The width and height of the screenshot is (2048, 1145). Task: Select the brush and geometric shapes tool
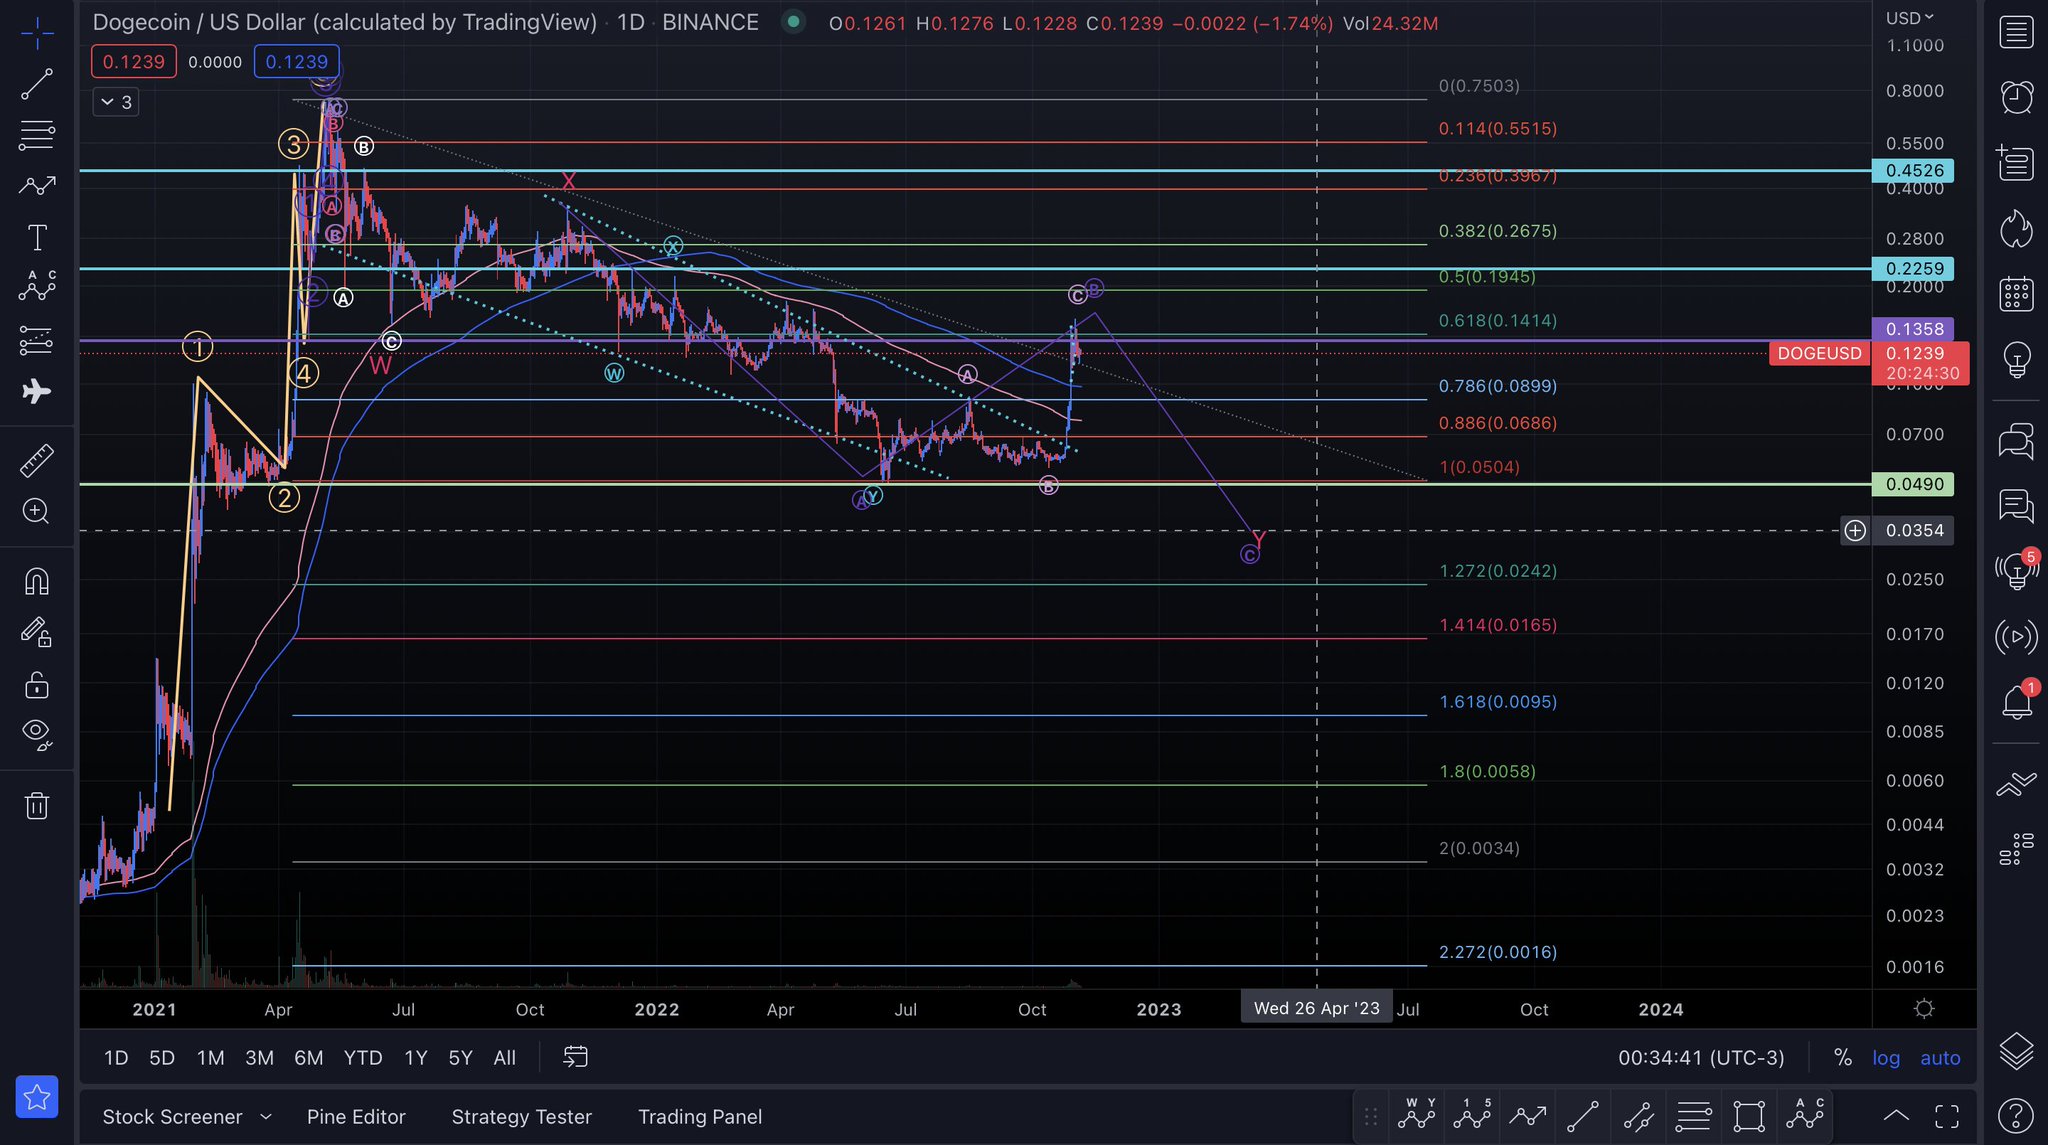[x=37, y=186]
